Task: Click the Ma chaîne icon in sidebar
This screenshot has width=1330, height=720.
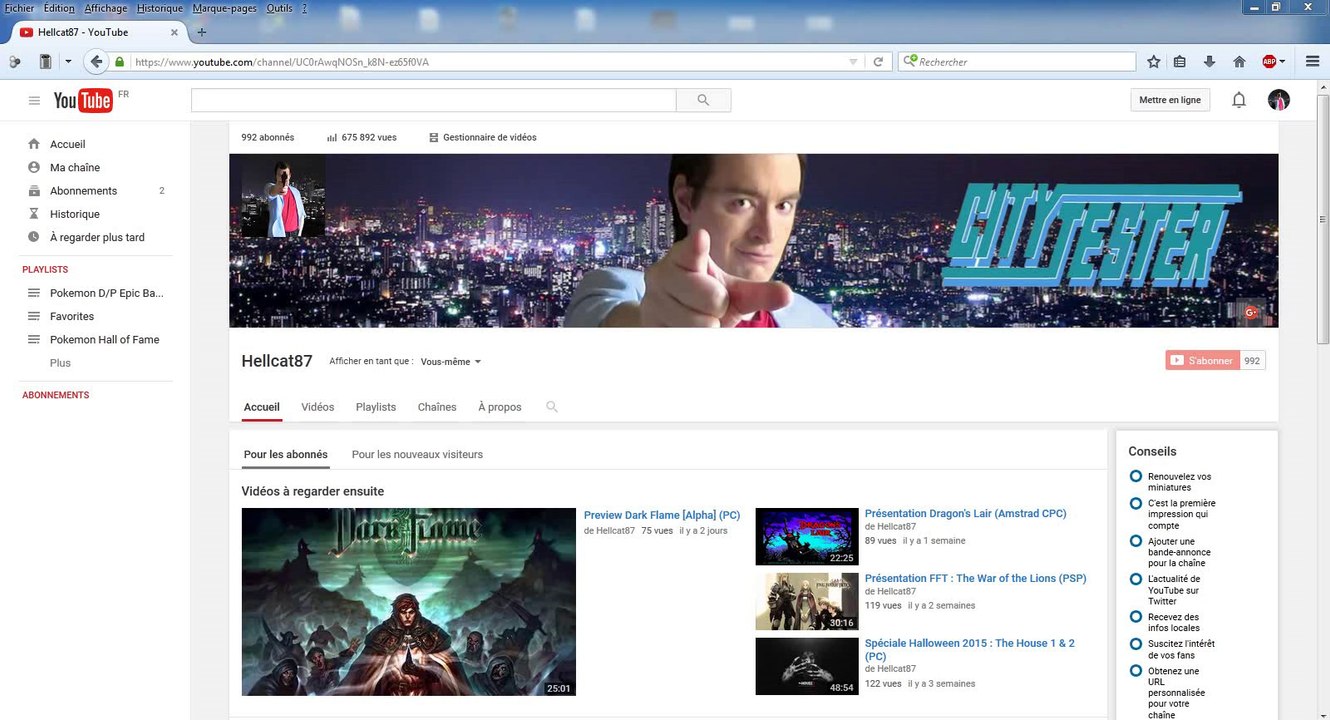Action: 34,167
